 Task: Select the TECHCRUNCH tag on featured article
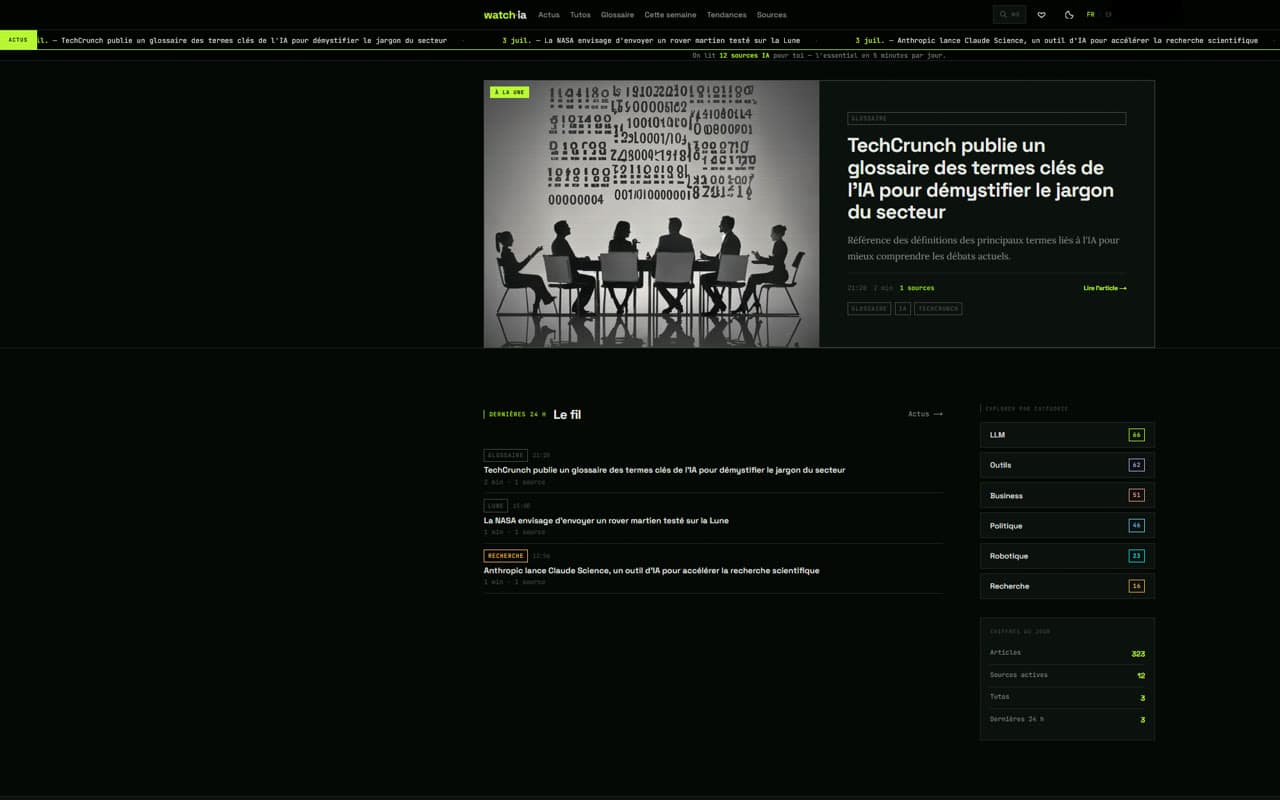pyautogui.click(x=938, y=309)
